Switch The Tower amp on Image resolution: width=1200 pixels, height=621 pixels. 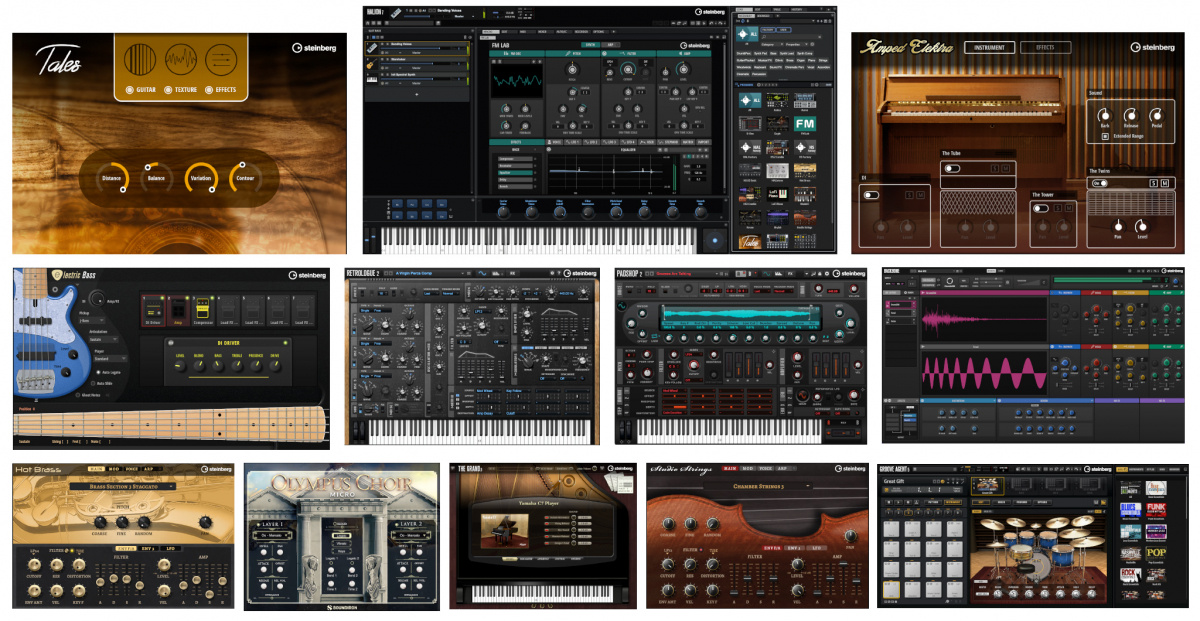(x=1040, y=208)
